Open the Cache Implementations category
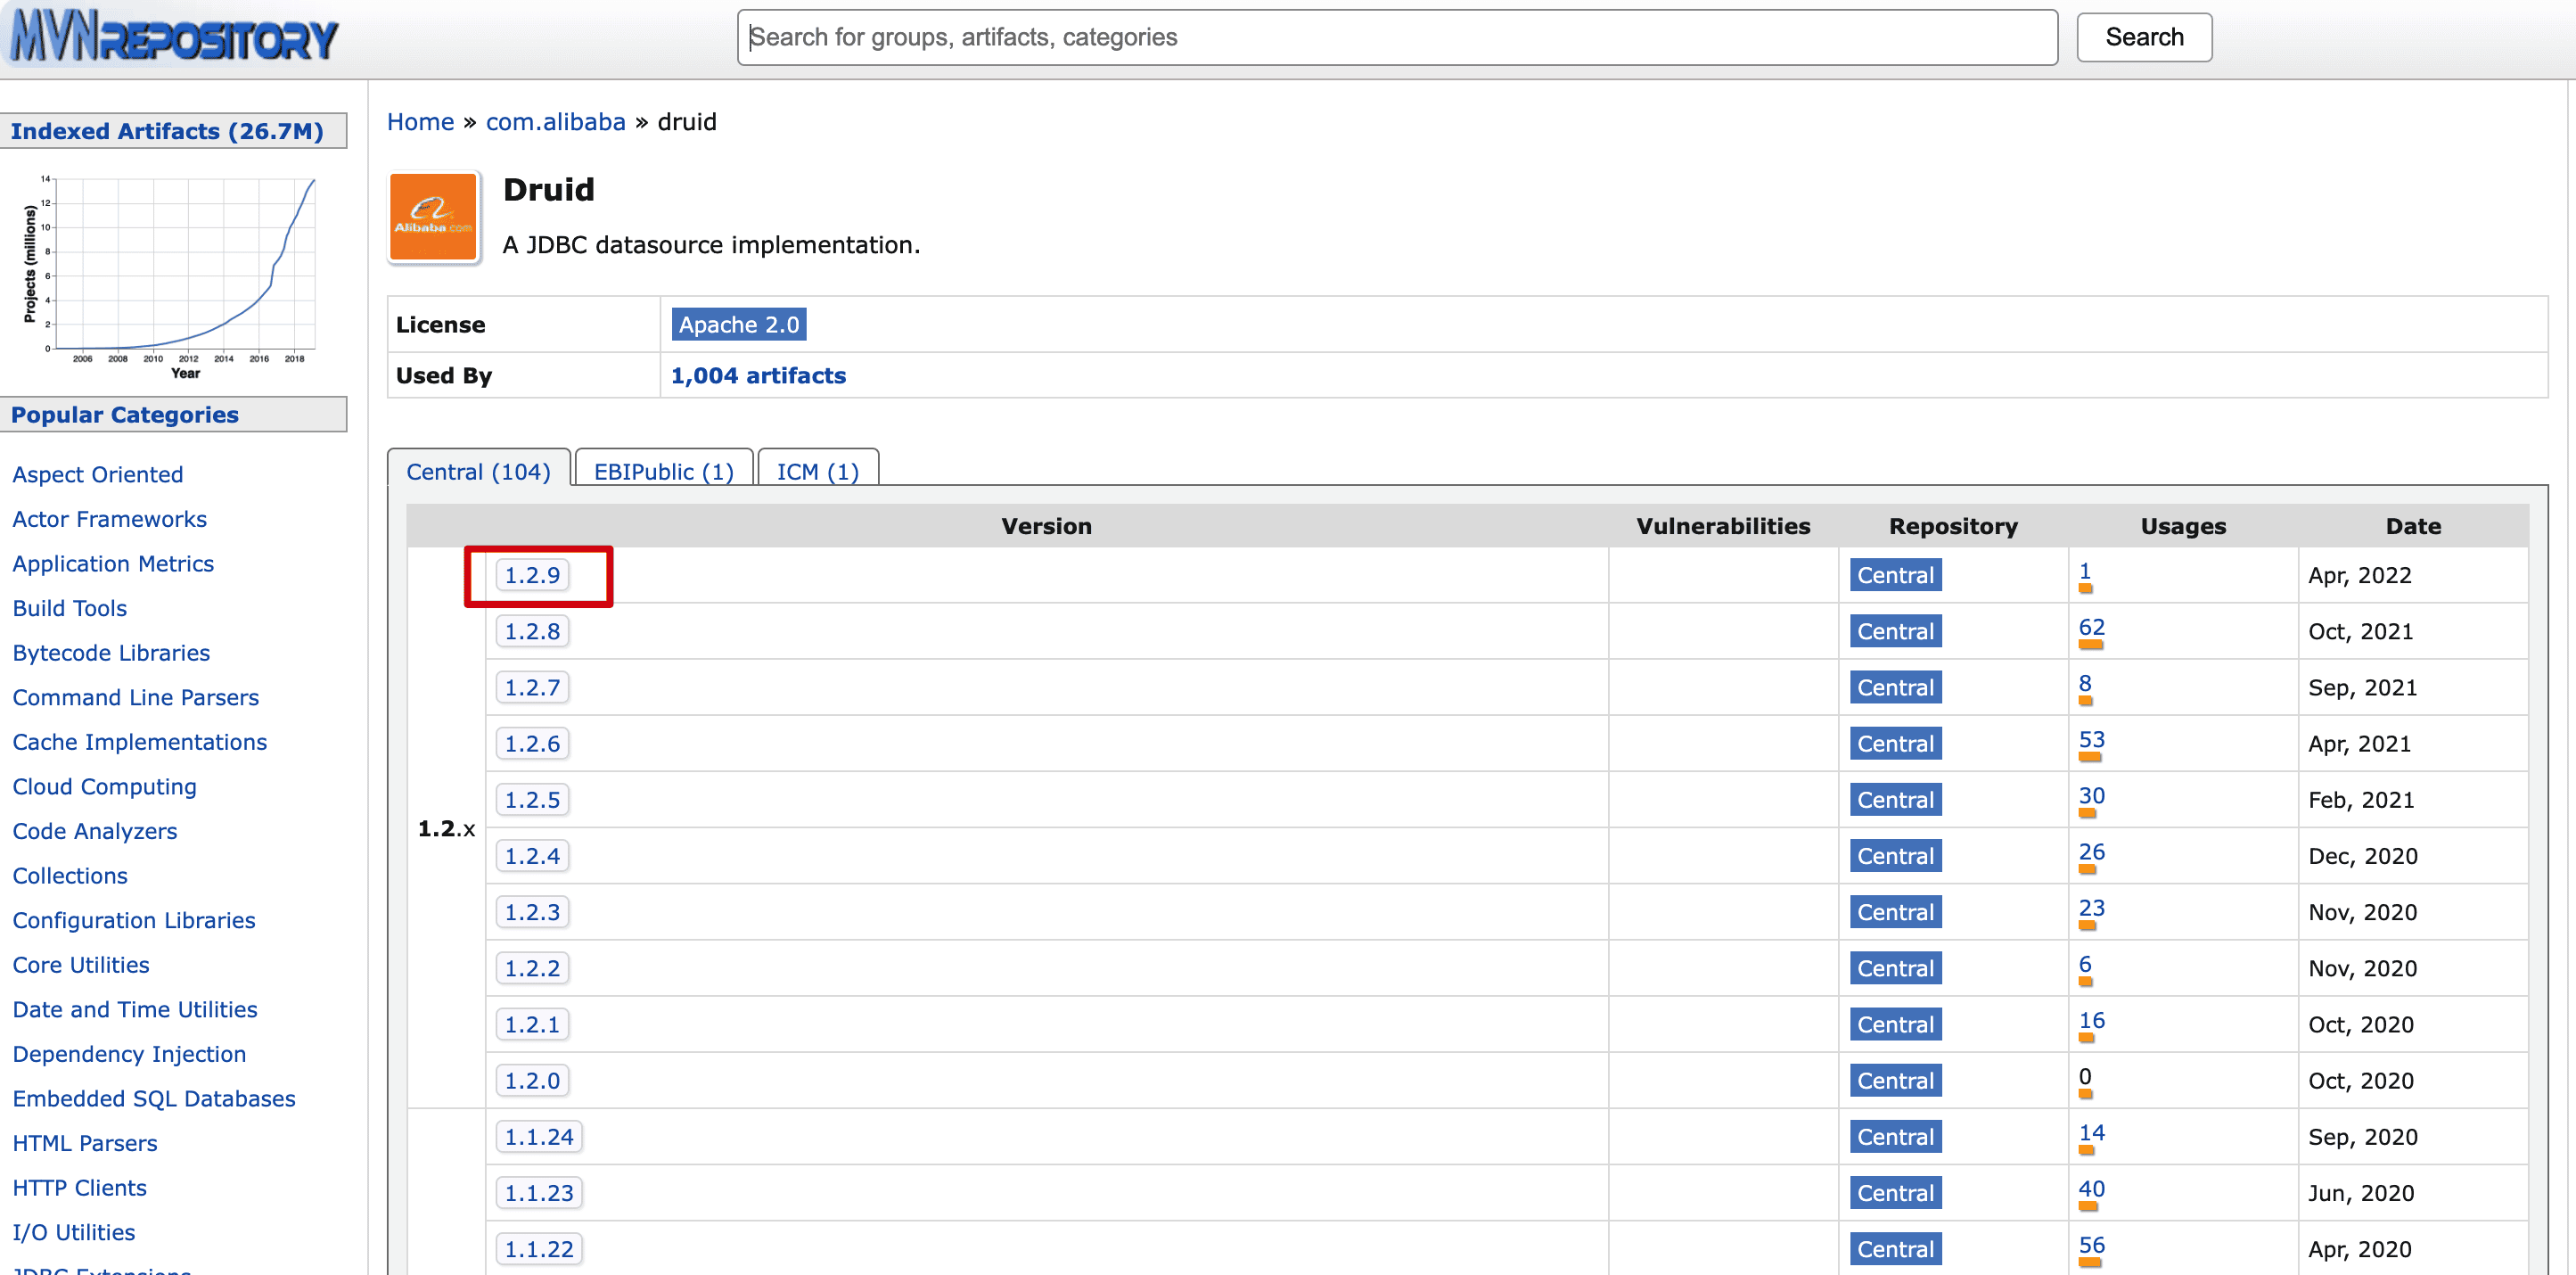2576x1275 pixels. 140,742
